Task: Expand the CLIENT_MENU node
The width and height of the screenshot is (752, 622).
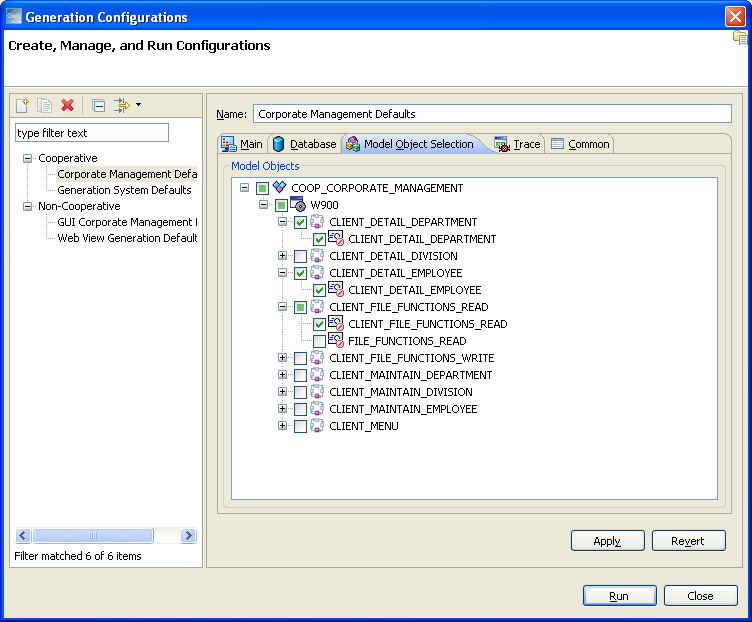Action: tap(282, 425)
